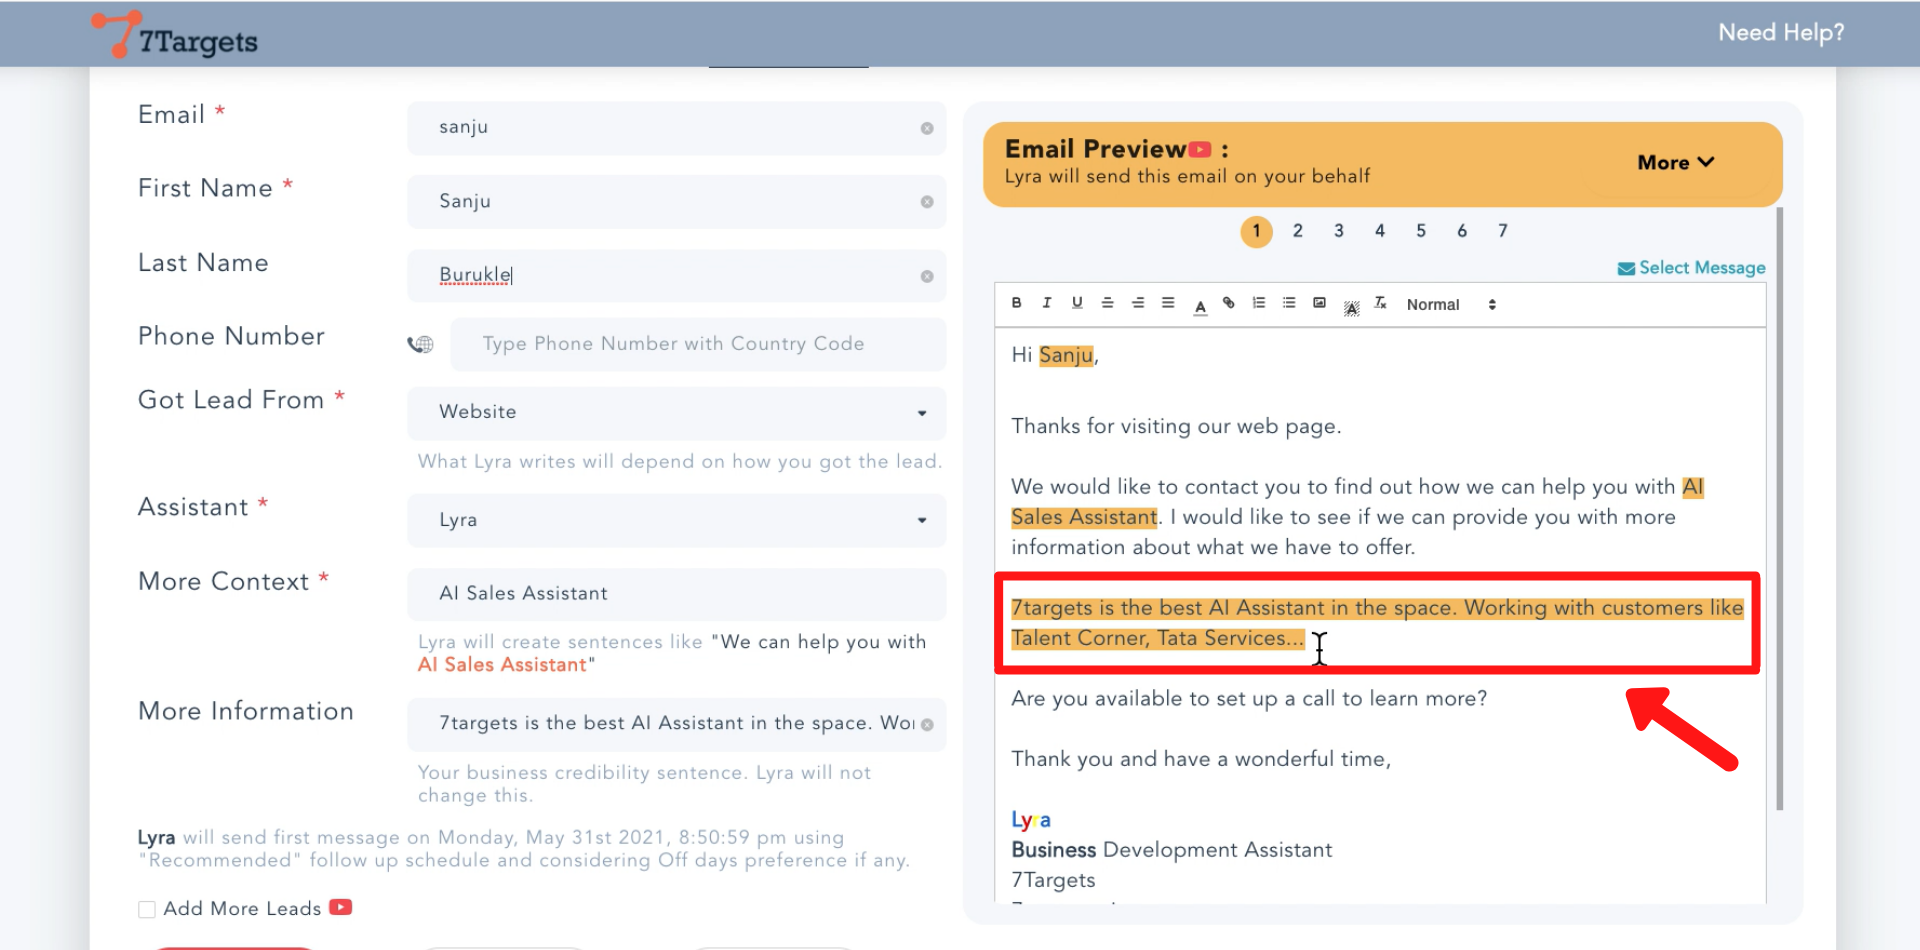Insert a link using the toolbar
Viewport: 1920px width, 950px height.
click(1229, 303)
